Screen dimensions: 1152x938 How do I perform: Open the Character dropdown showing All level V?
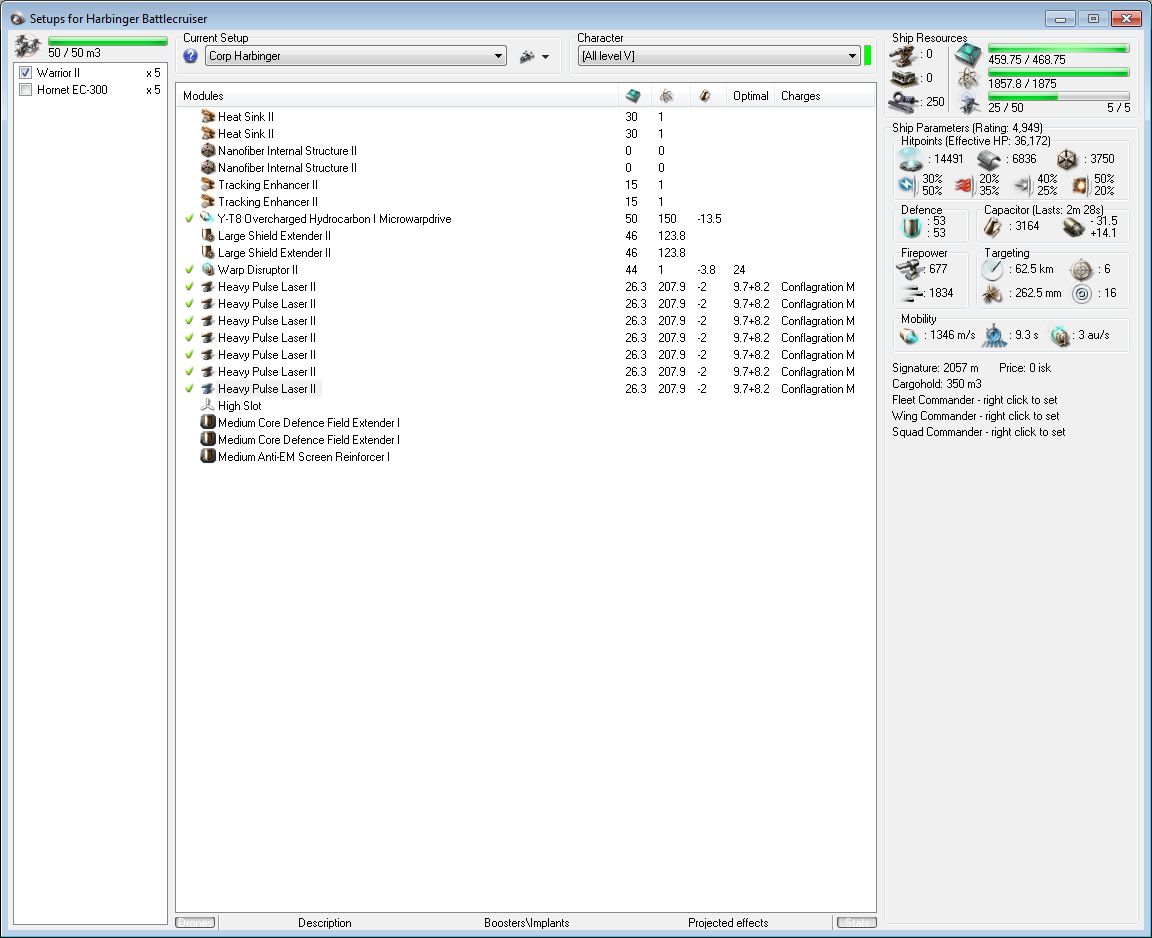(719, 56)
